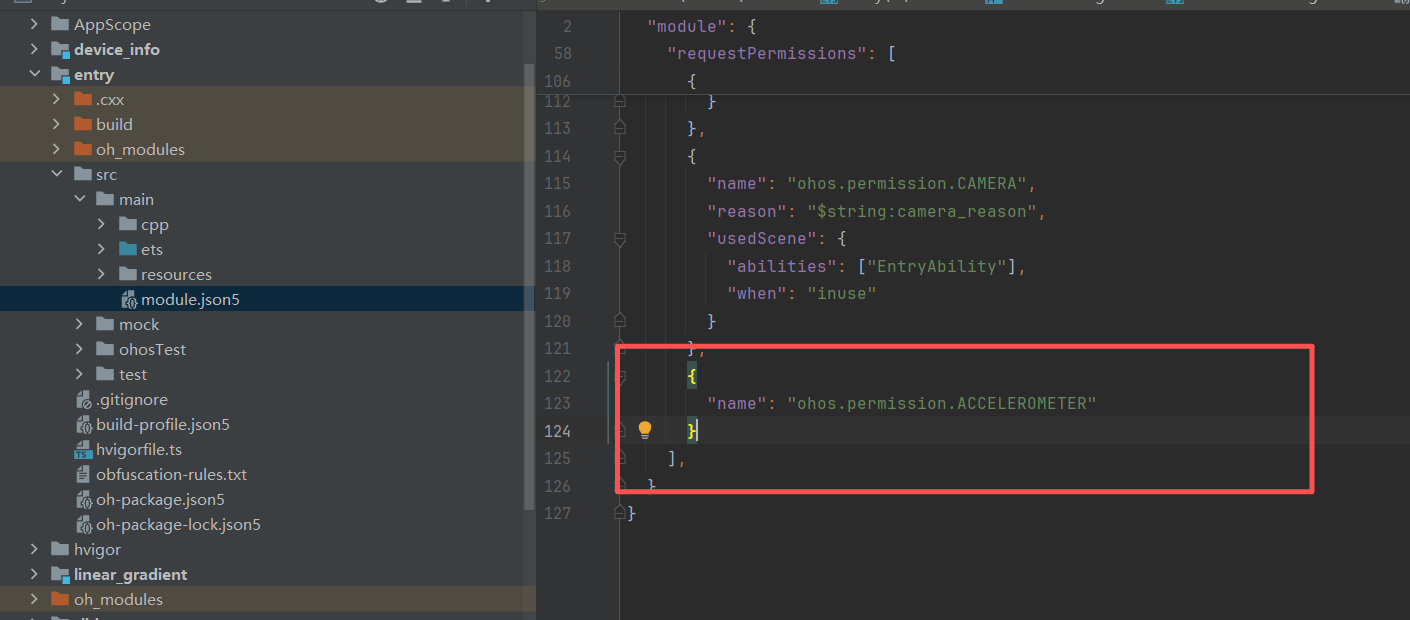Expand the test folder chevron
This screenshot has width=1410, height=620.
coord(79,374)
